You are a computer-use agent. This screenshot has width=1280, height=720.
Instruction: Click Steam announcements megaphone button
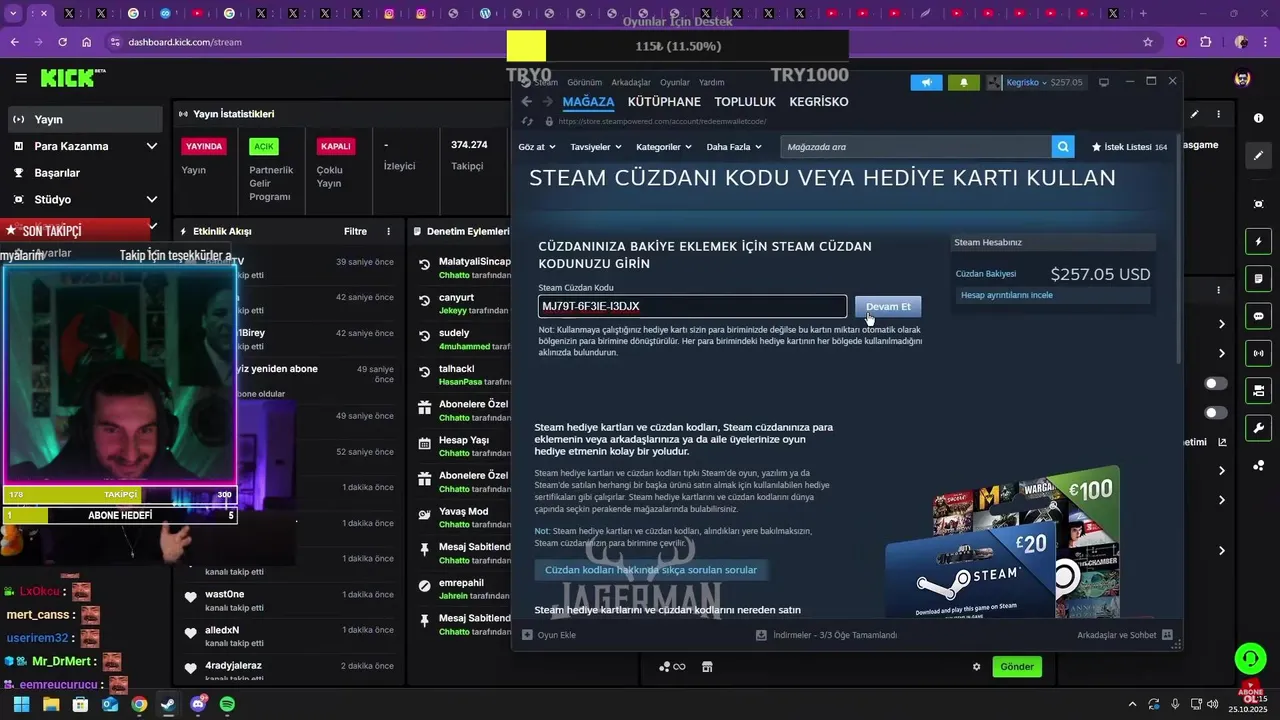click(926, 82)
